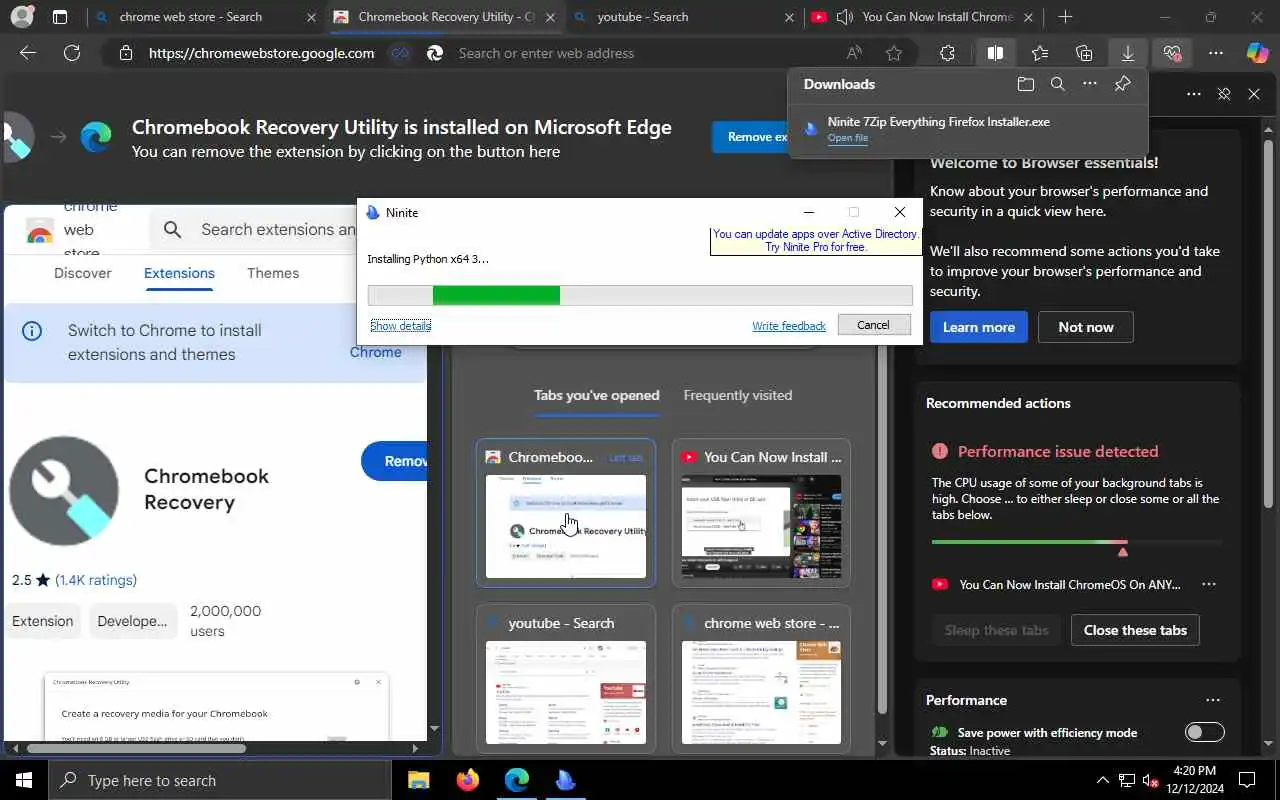Open the Edge profile avatar icon
Screen dimensions: 1280x800
pos(22,17)
